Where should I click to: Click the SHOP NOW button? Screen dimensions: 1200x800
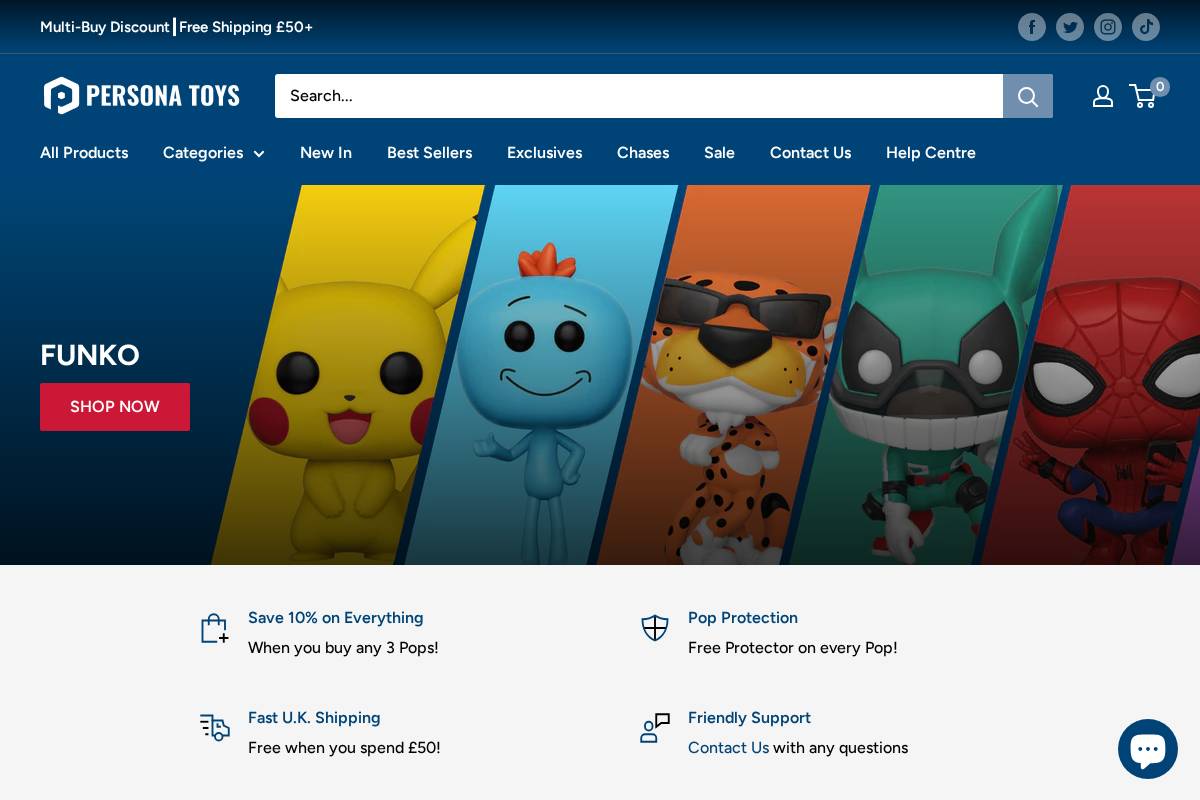pos(115,407)
